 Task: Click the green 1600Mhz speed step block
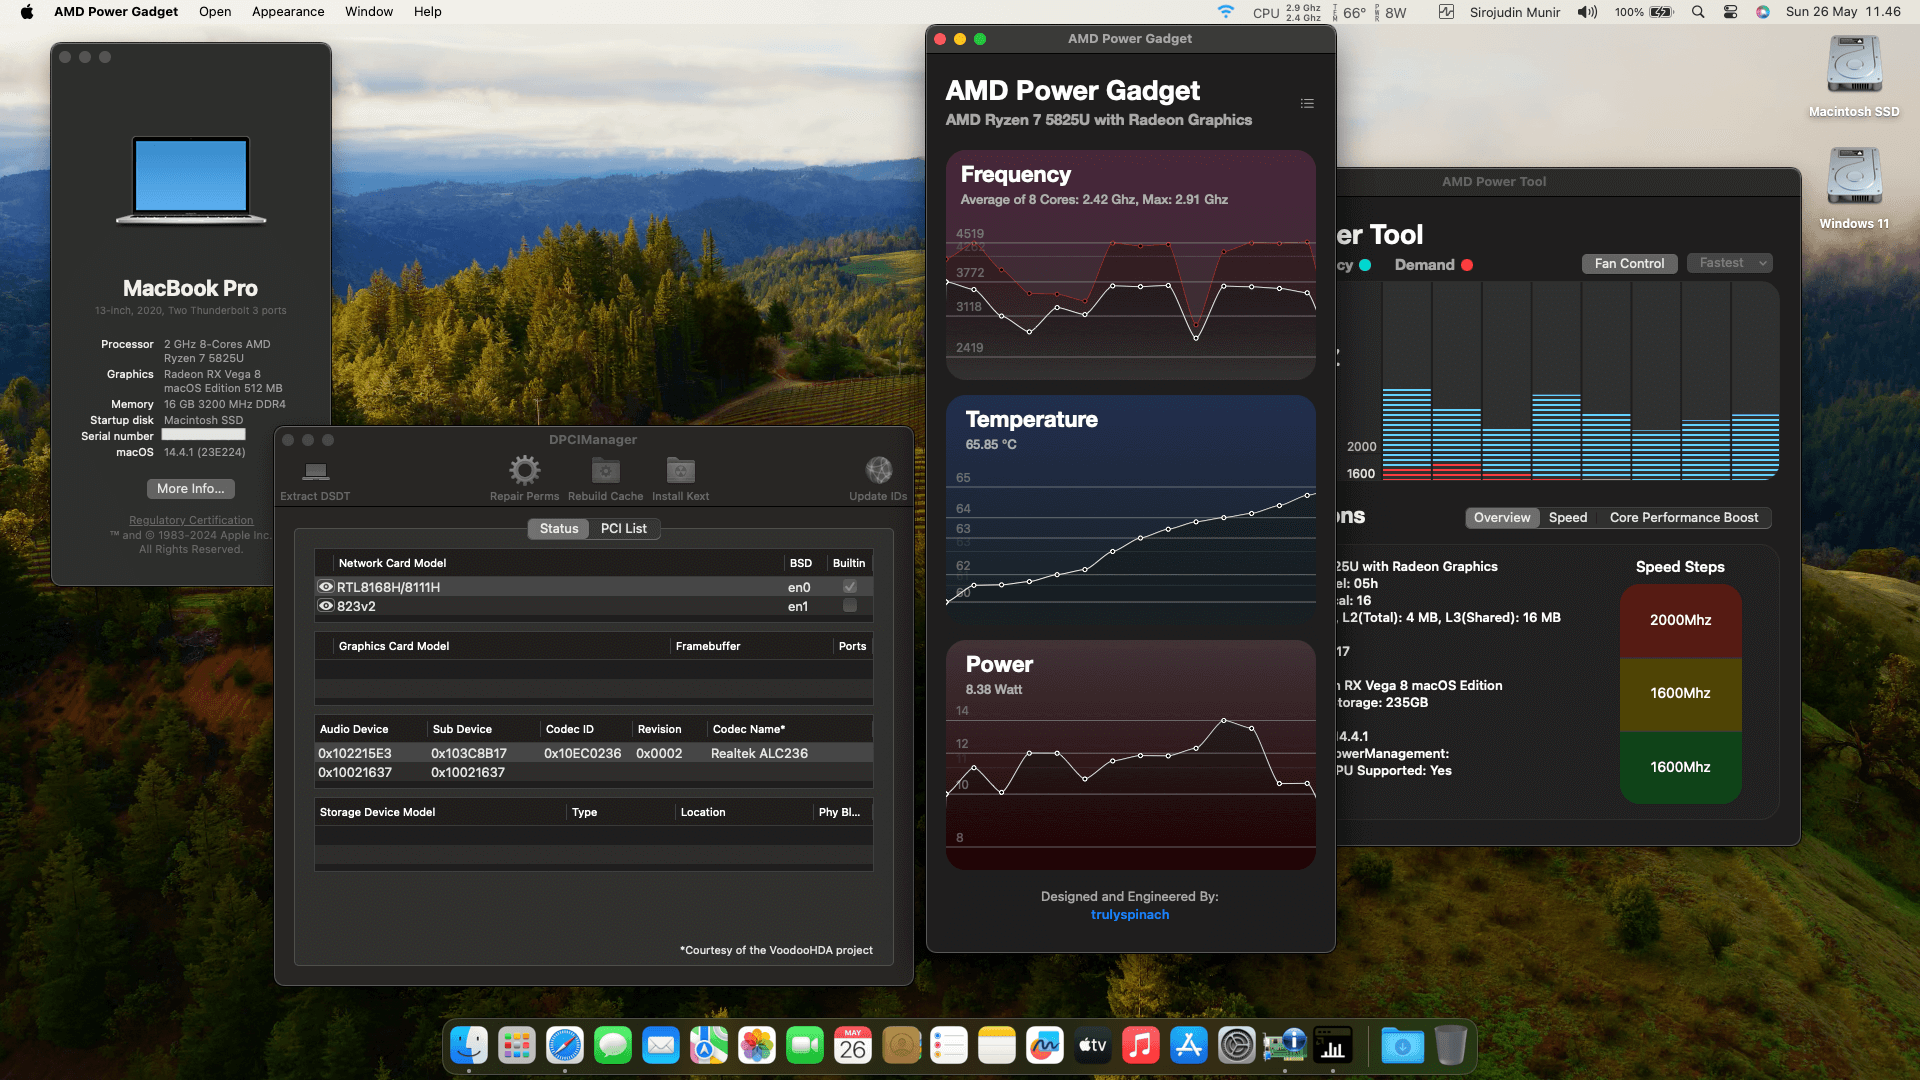[x=1681, y=767]
